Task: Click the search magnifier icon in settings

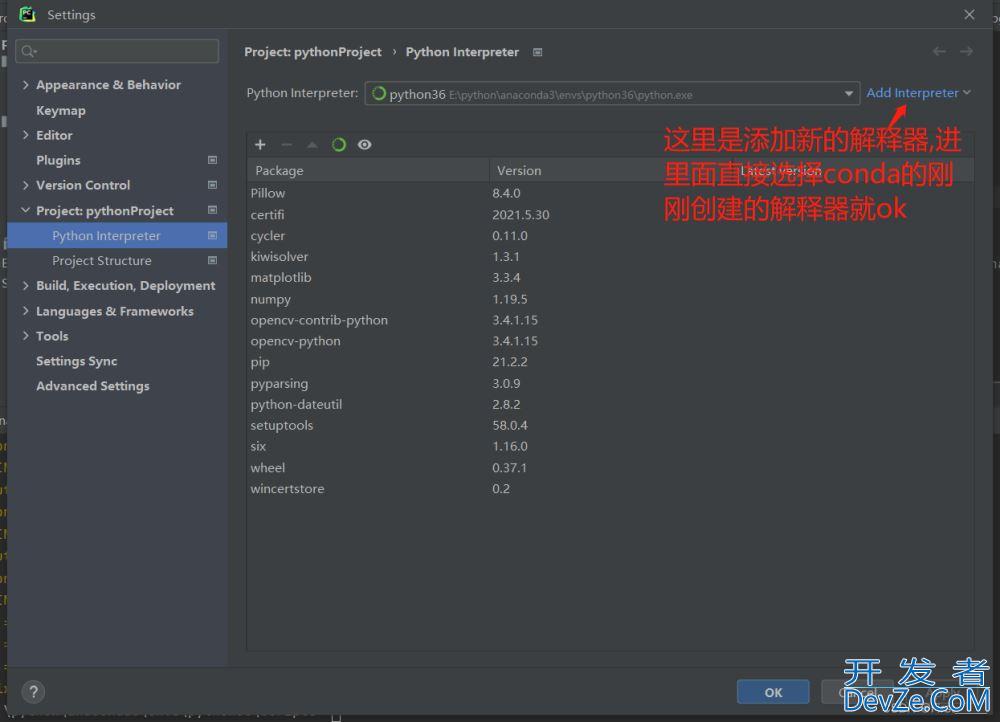Action: [x=28, y=51]
